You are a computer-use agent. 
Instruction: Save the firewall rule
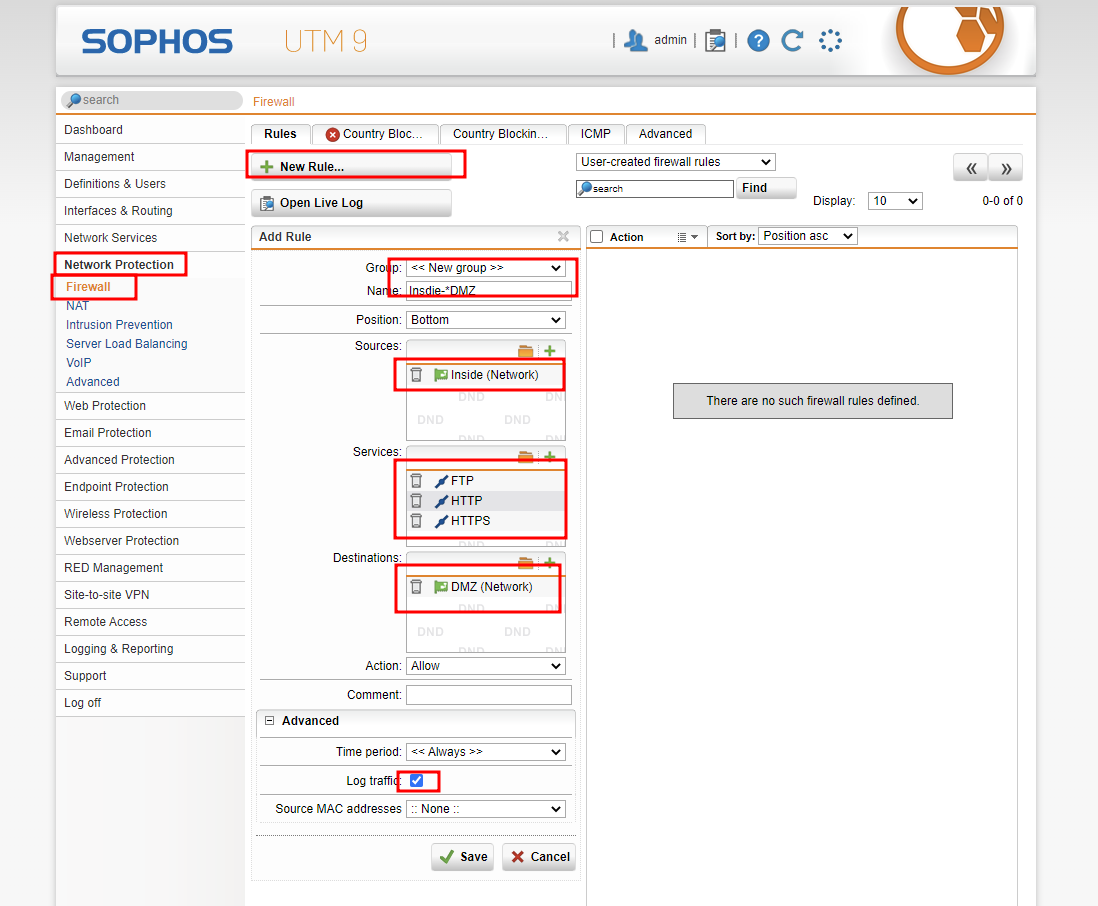coord(463,856)
